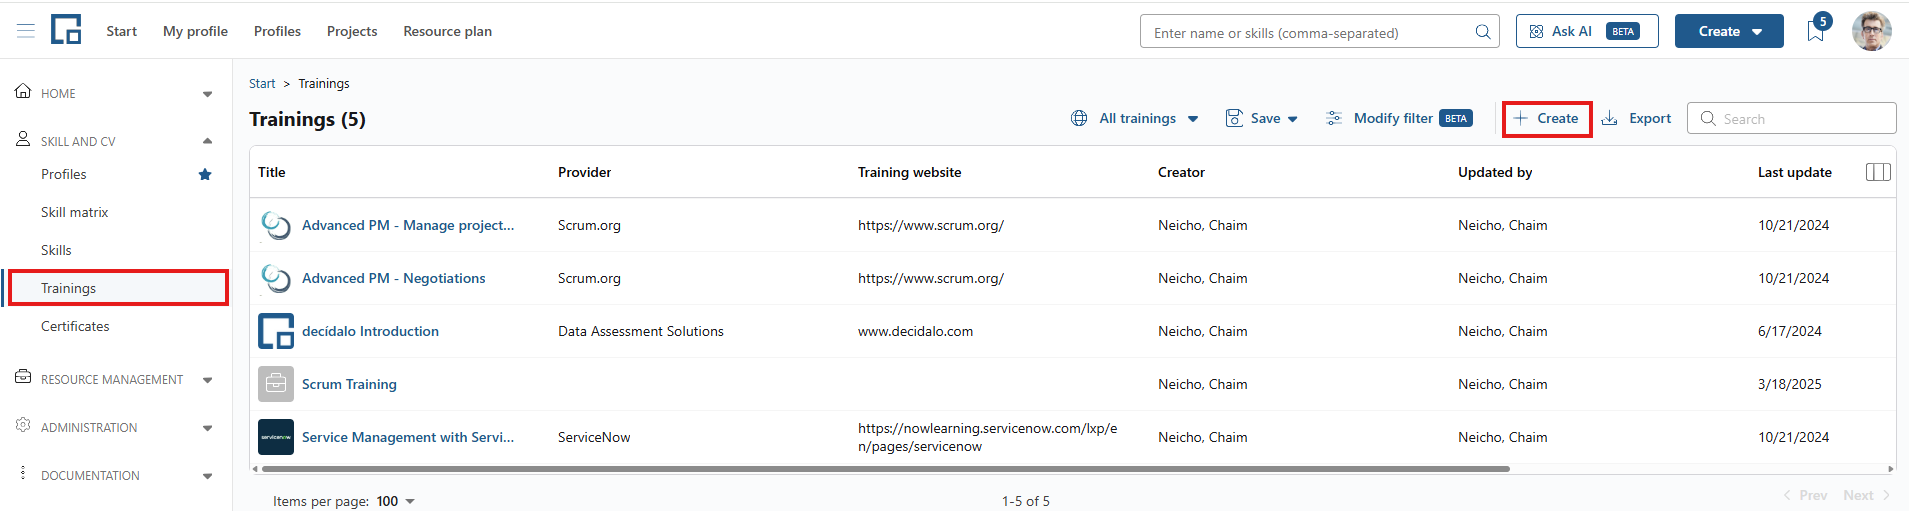The image size is (1909, 511).
Task: Click the decidalo Introduction training logo
Action: 276,331
